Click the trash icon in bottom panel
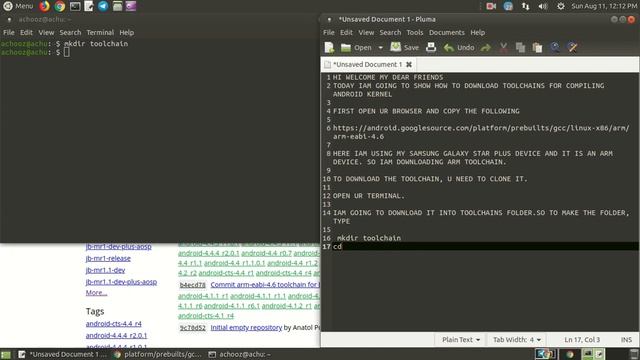This screenshot has height=360, width=640. (x=634, y=354)
